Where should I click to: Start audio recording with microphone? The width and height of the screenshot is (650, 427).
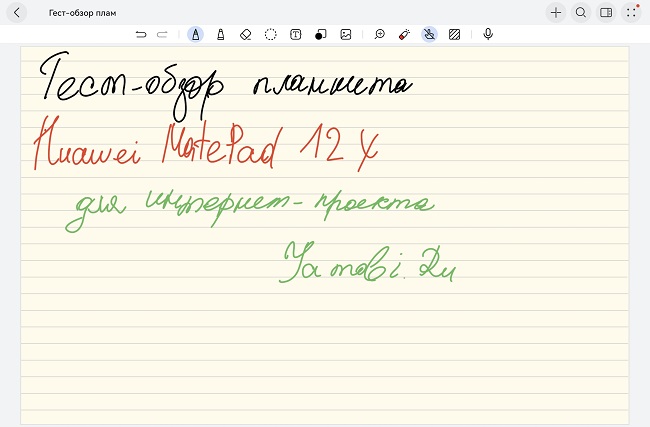click(x=488, y=34)
